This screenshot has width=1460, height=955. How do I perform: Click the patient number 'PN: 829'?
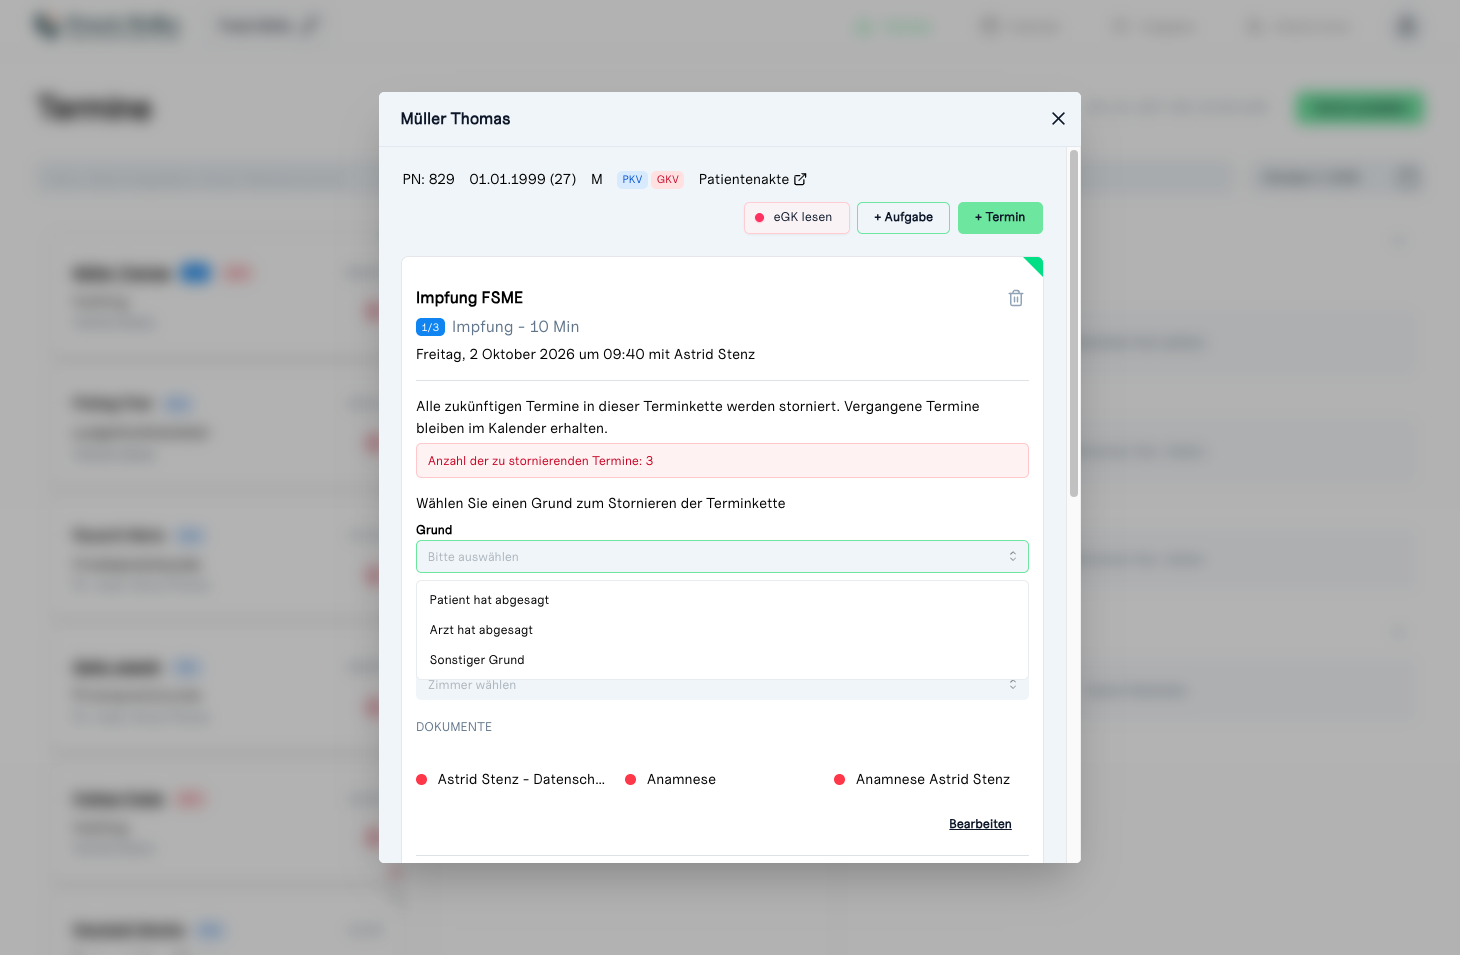coord(428,180)
